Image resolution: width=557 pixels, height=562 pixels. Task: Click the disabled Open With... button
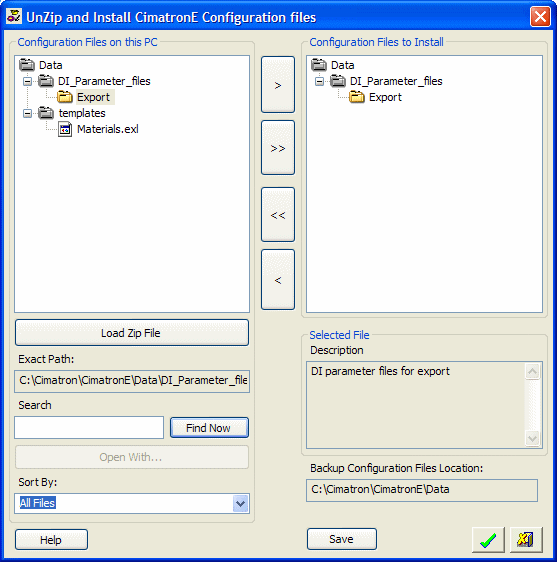click(132, 457)
